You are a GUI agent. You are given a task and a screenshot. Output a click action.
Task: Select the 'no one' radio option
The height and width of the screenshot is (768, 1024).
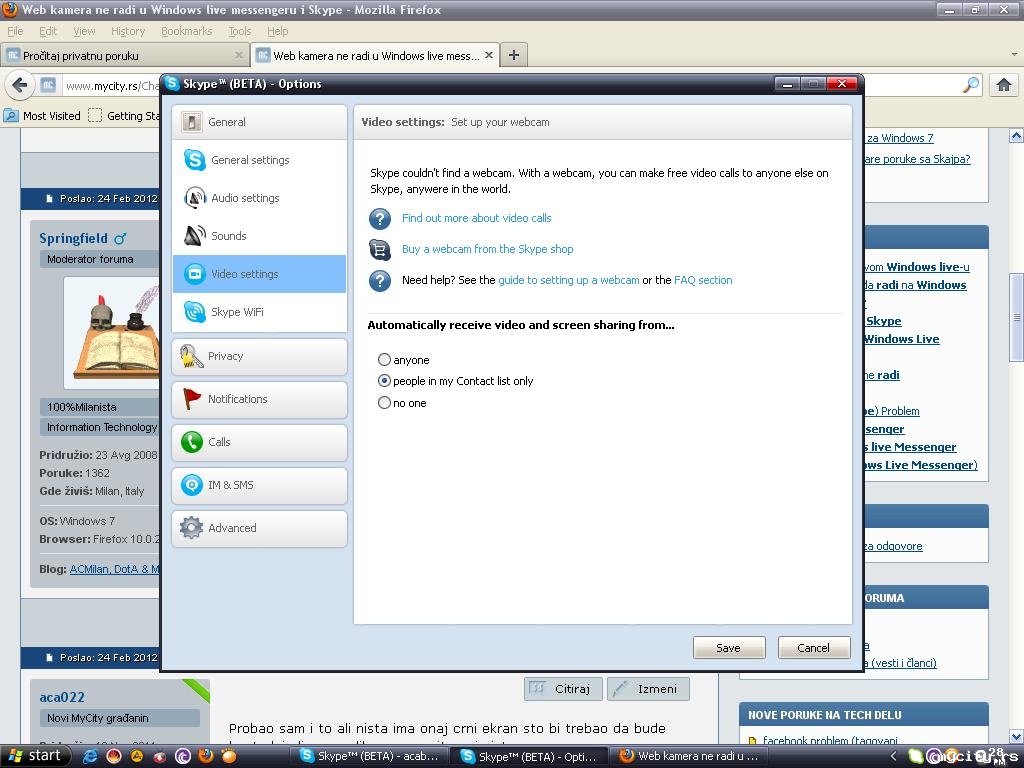(x=385, y=403)
